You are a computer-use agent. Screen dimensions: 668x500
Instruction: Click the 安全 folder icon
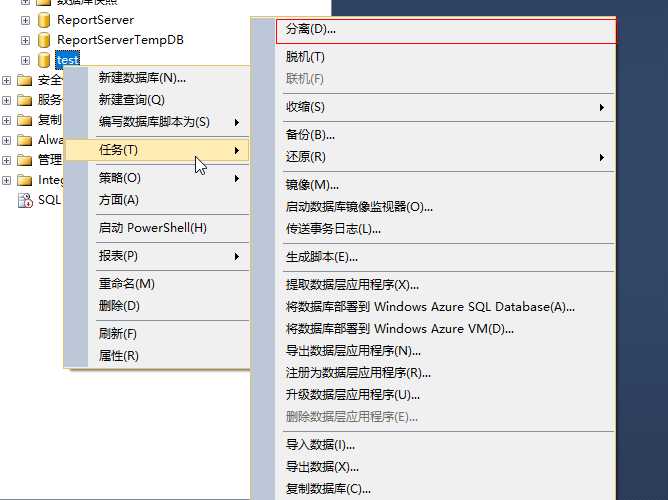[24, 80]
